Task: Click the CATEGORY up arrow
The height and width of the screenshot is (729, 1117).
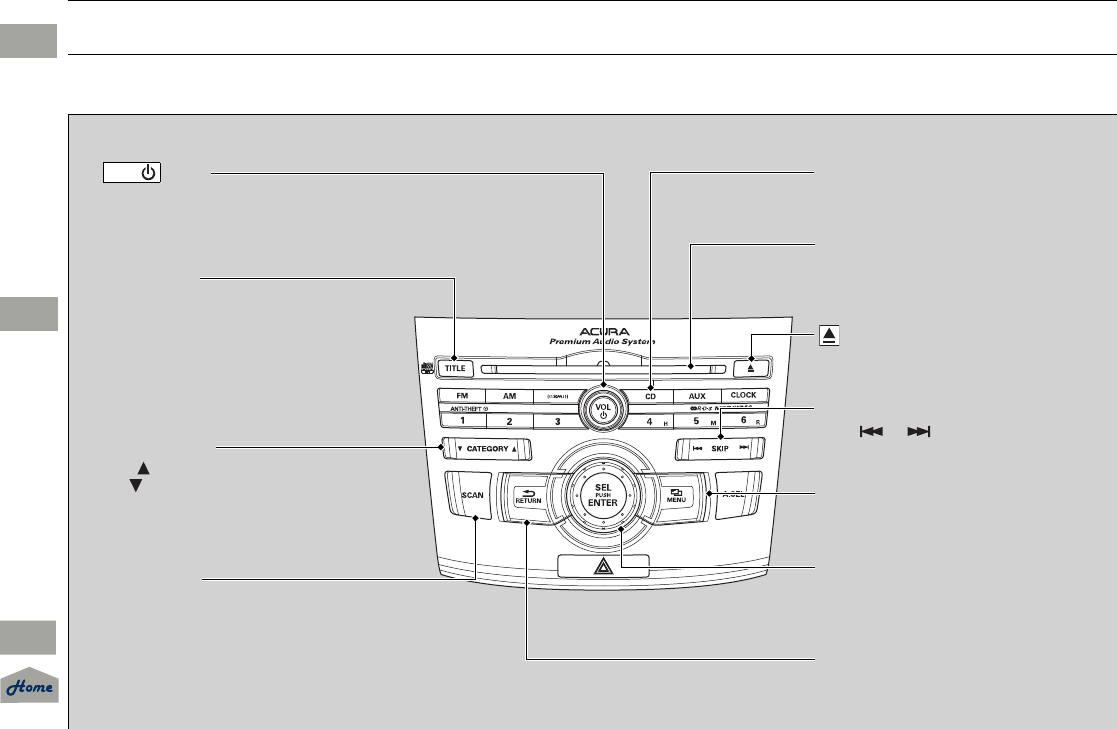Action: tap(514, 449)
